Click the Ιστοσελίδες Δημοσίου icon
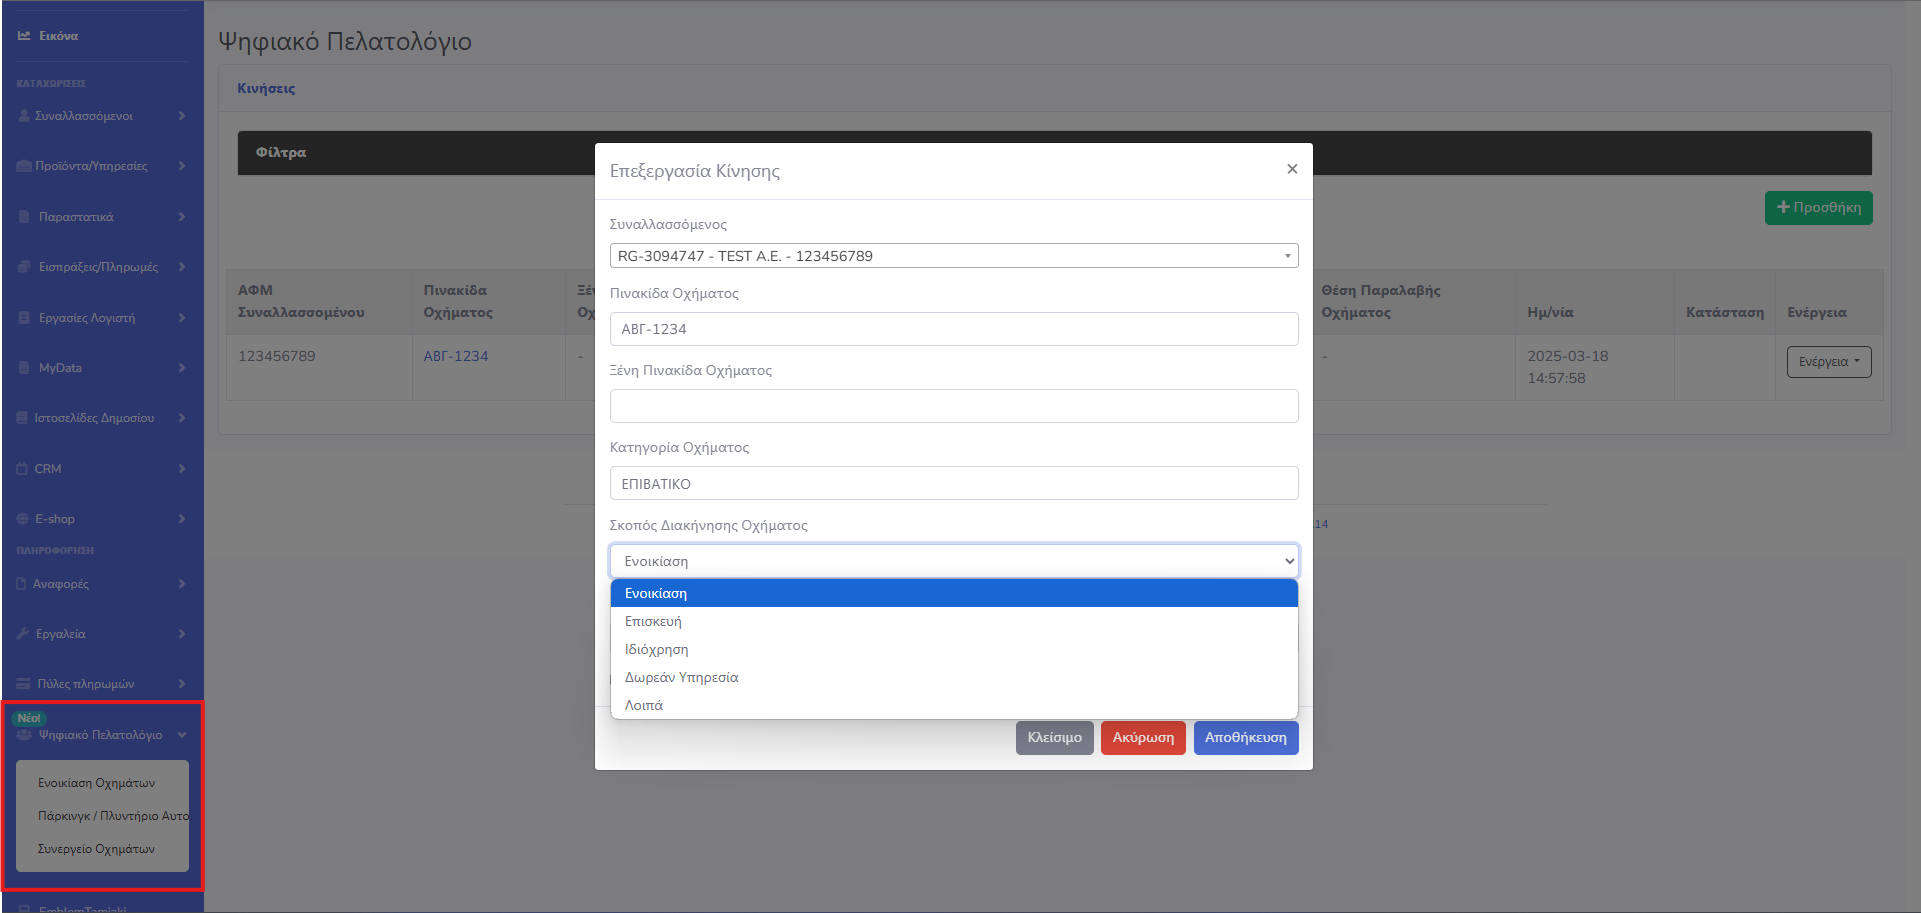The image size is (1921, 913). tap(22, 418)
